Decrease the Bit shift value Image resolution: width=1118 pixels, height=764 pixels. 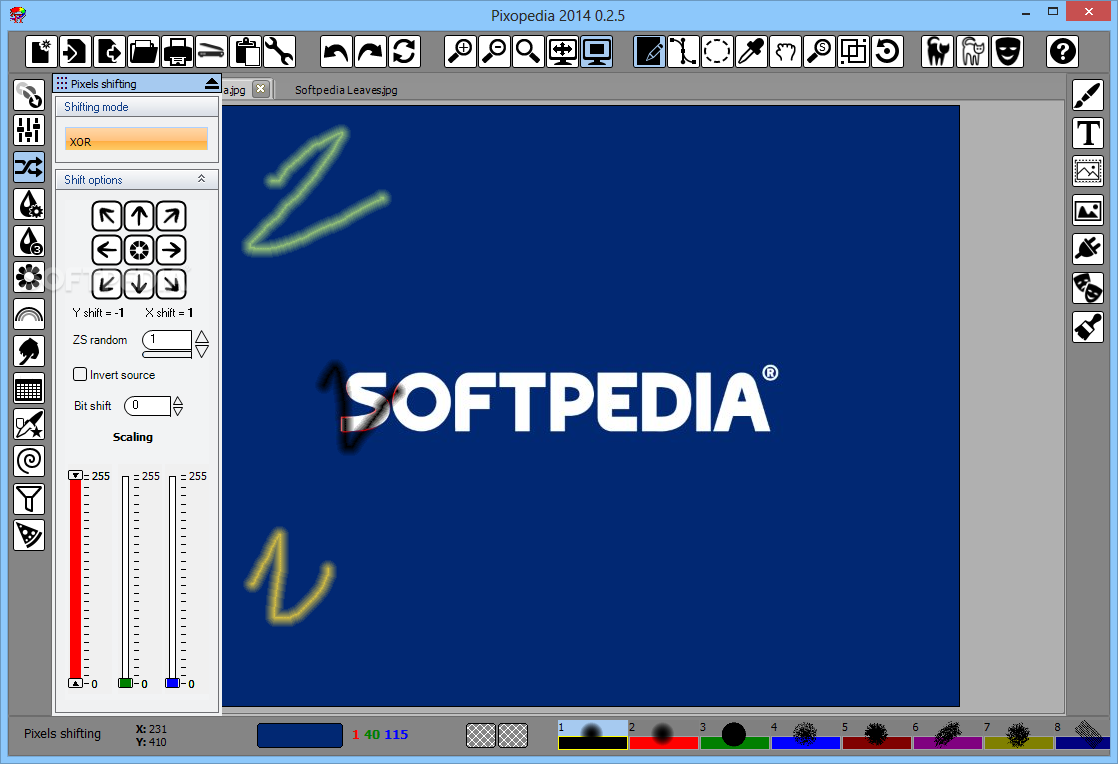(178, 411)
